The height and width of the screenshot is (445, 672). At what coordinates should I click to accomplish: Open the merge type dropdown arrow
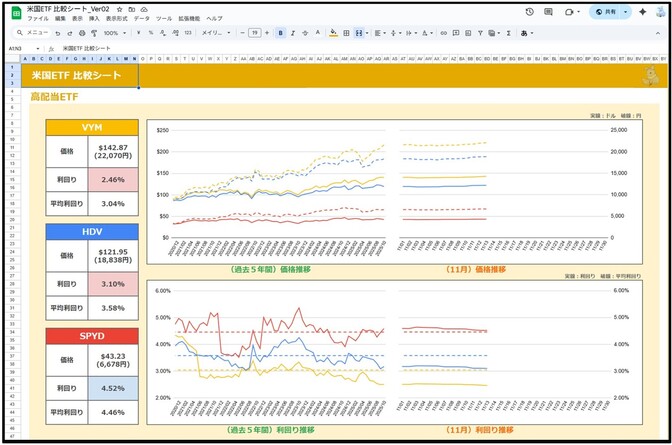coord(367,33)
